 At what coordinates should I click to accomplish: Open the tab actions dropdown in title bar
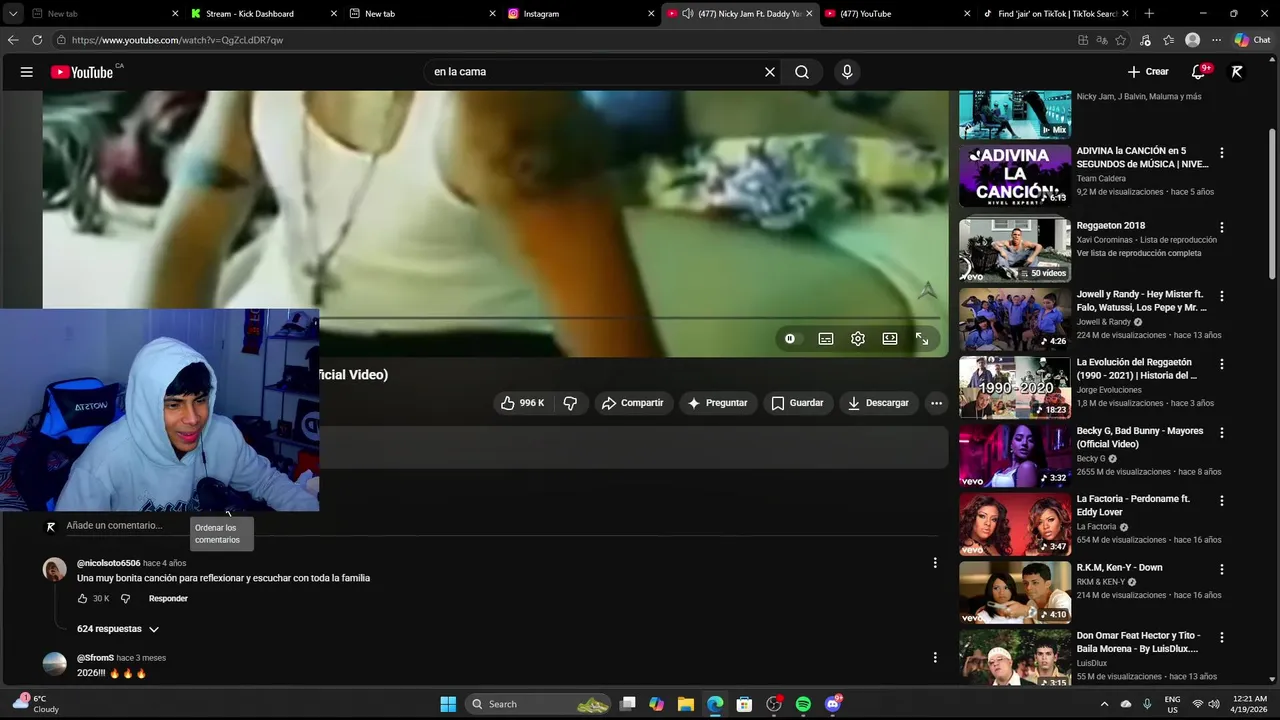click(x=13, y=14)
